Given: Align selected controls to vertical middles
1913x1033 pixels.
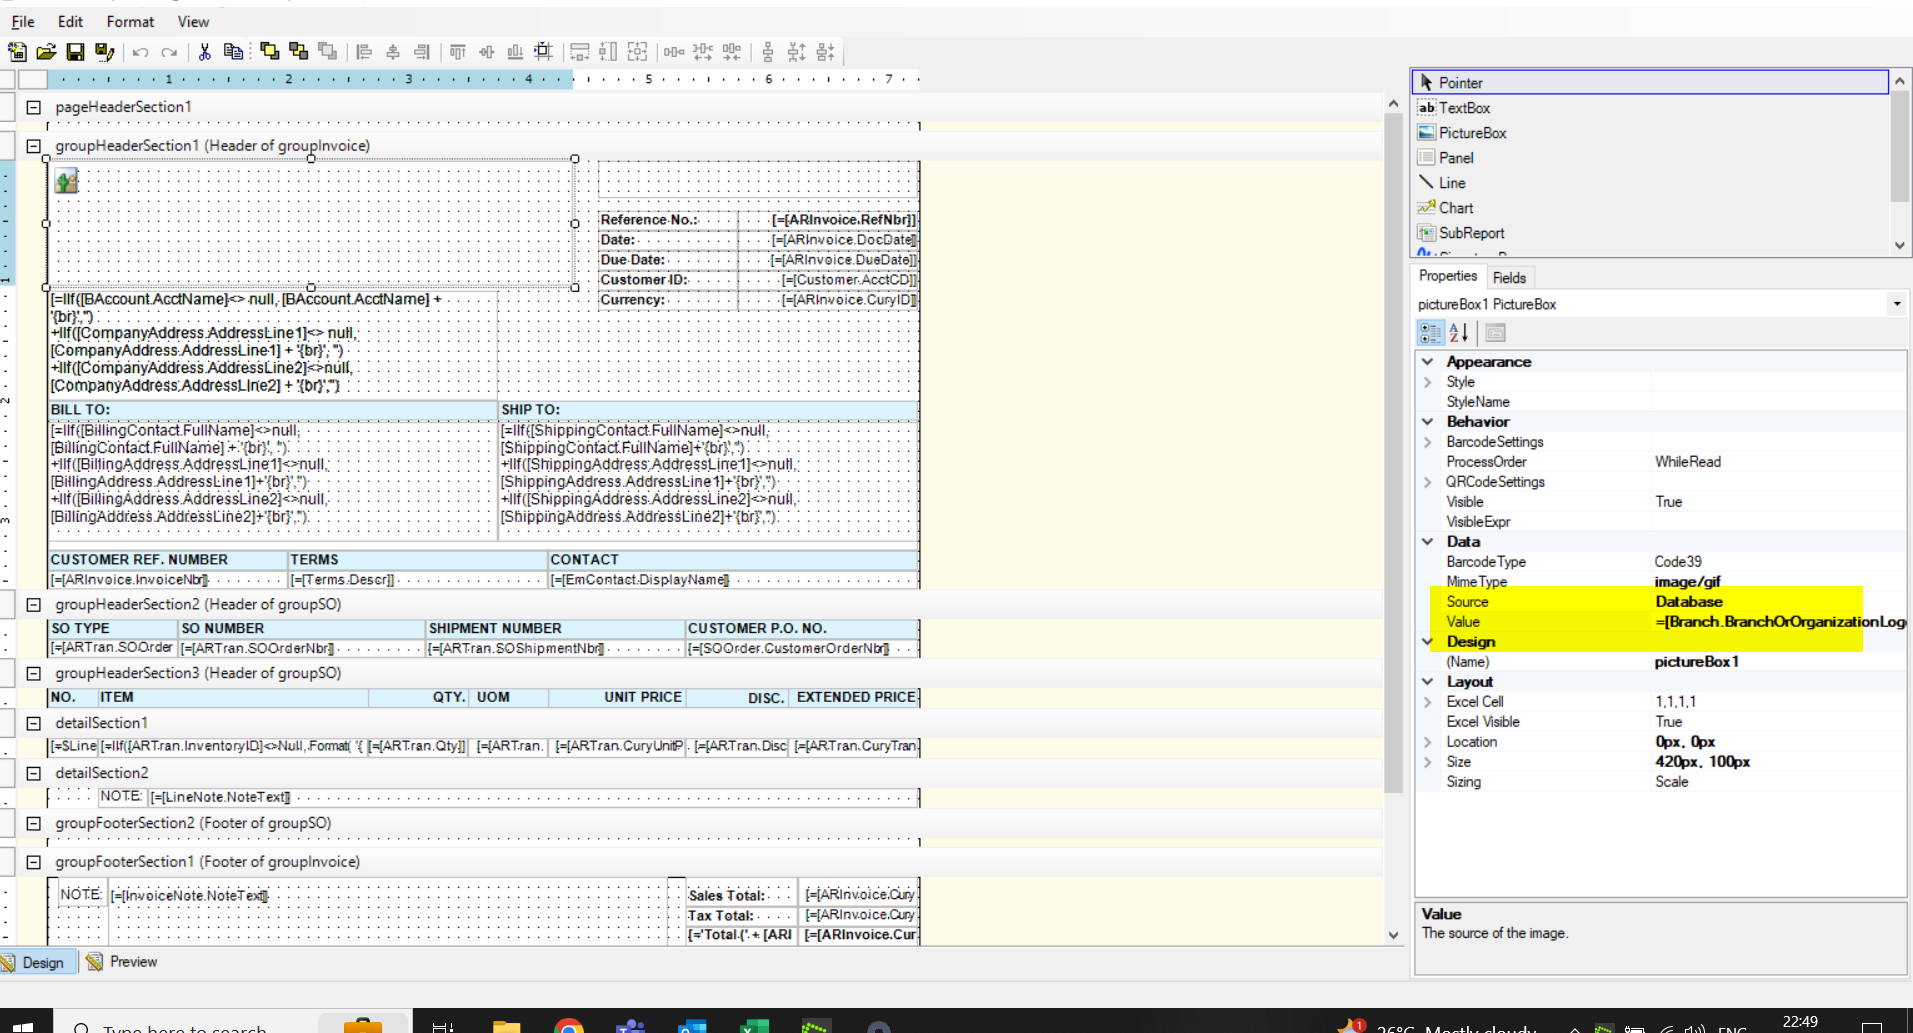Looking at the screenshot, I should point(486,52).
